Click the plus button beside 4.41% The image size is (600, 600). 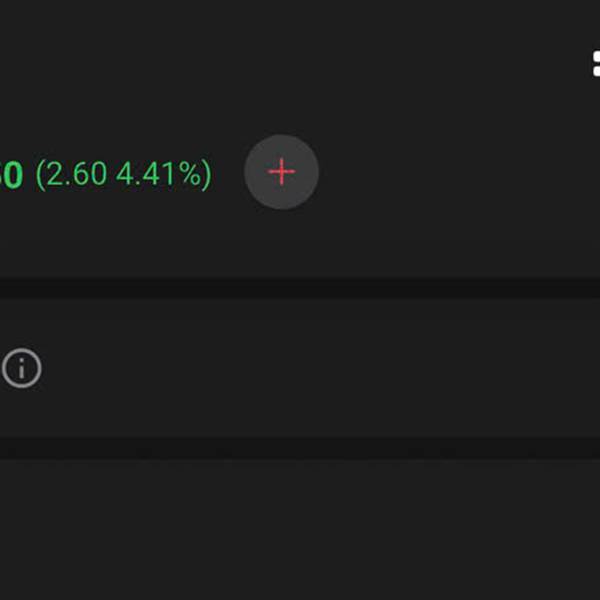click(281, 172)
